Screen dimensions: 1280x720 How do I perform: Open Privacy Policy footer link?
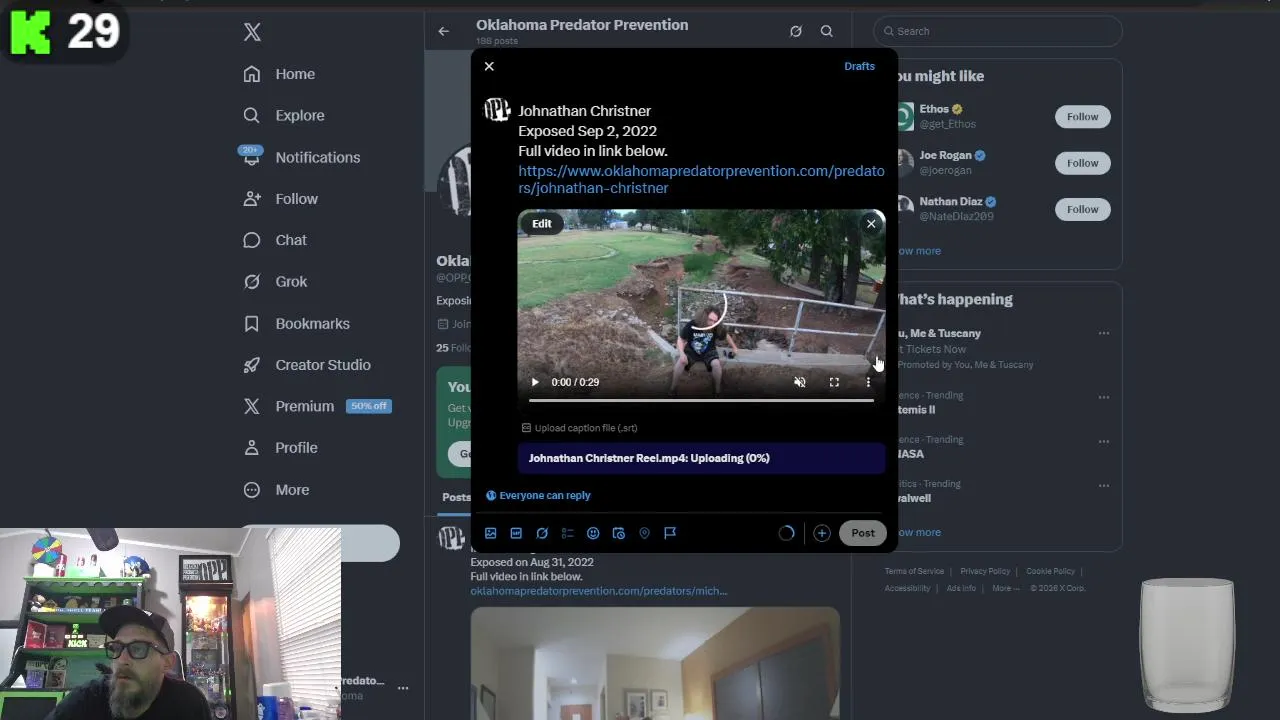(985, 571)
